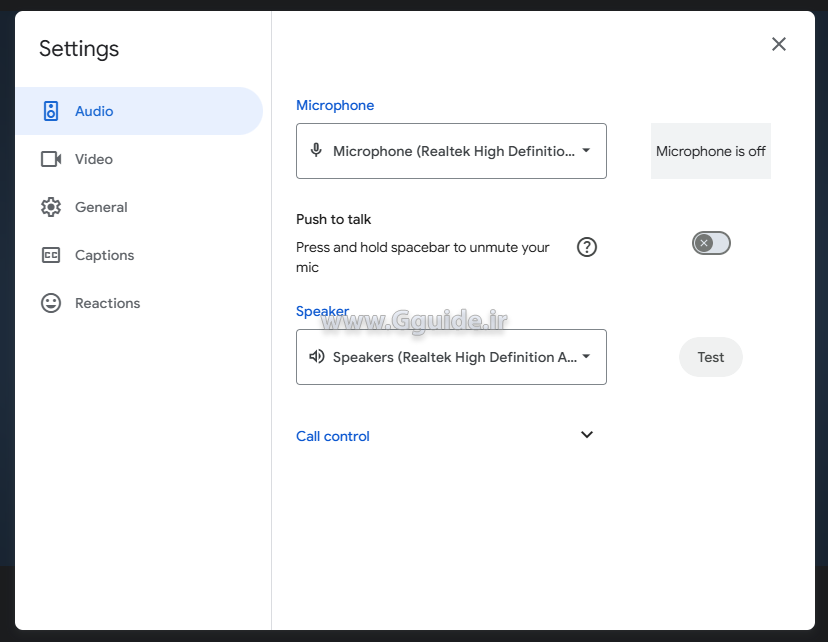Open the Speakers device dropdown
The width and height of the screenshot is (828, 642).
pos(451,356)
